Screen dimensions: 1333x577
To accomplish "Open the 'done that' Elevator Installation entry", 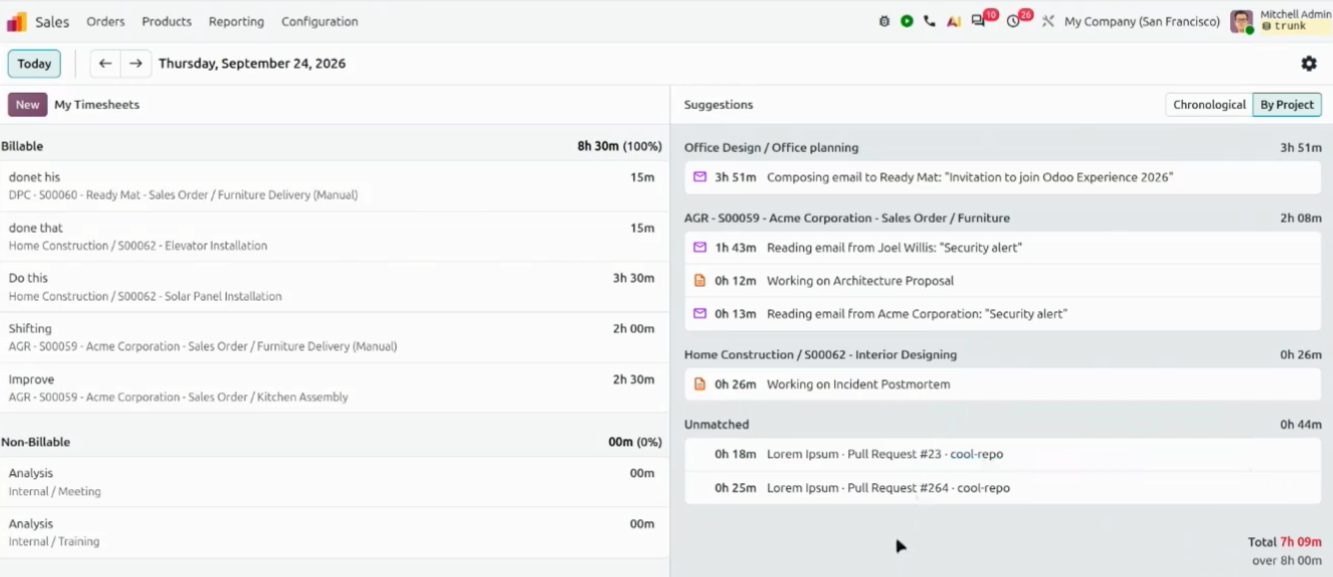I will point(334,237).
